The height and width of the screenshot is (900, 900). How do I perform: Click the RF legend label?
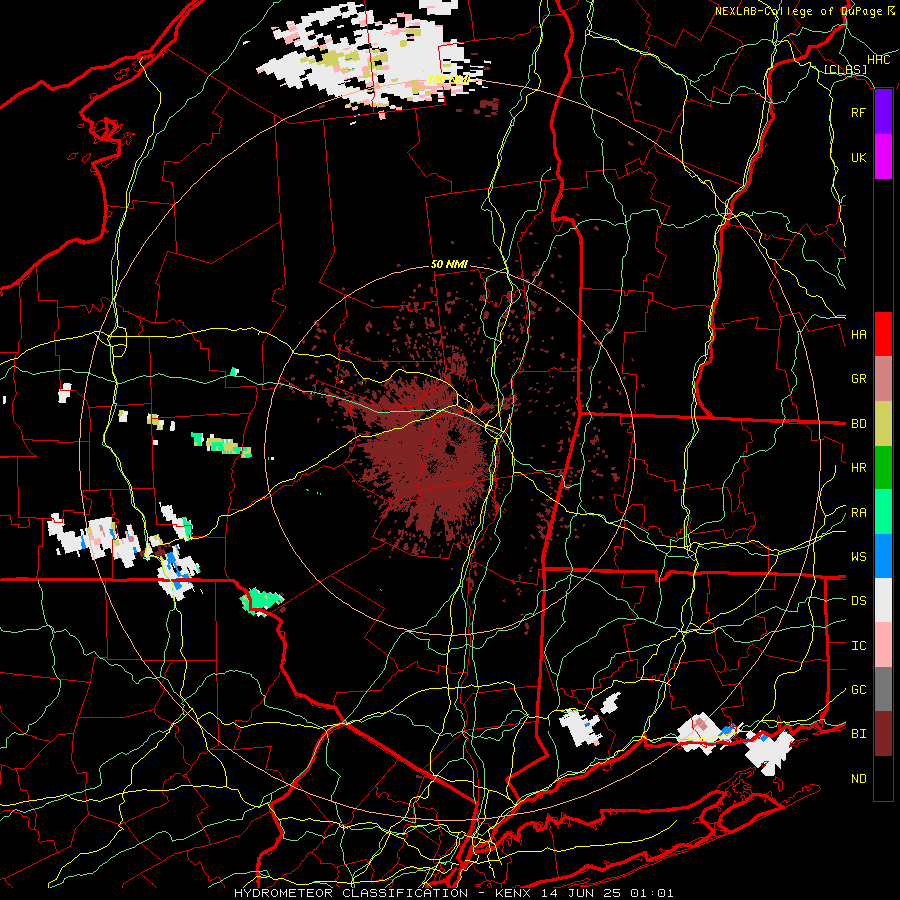pos(858,112)
